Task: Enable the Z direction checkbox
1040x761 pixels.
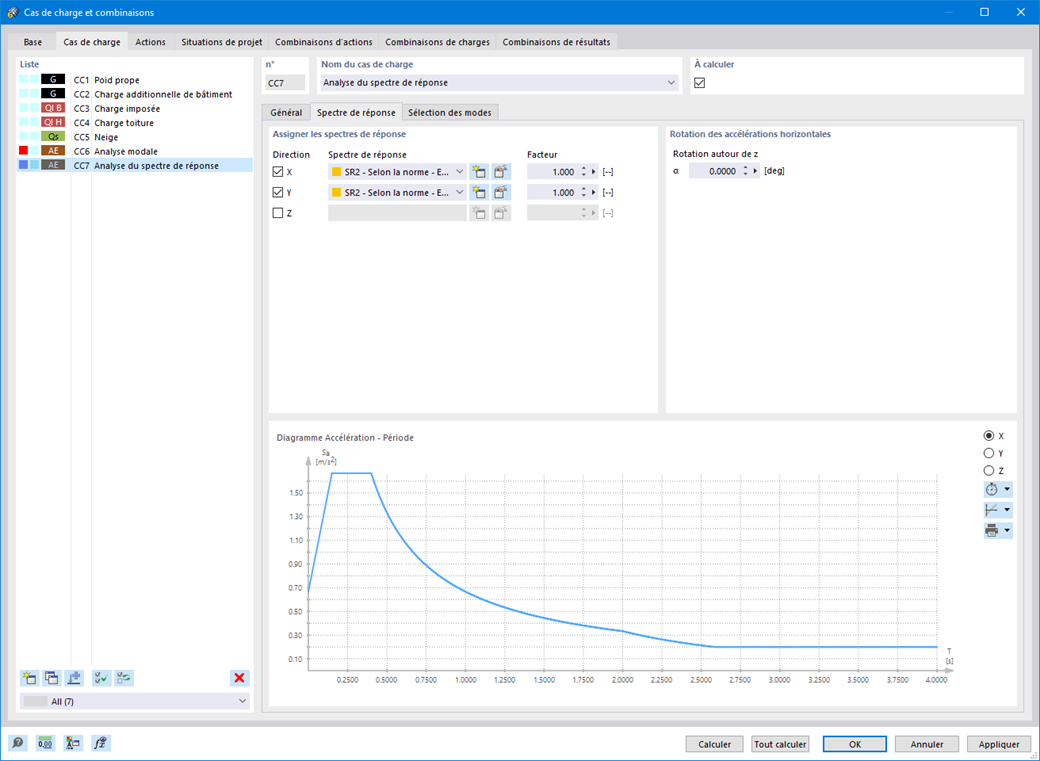Action: (278, 213)
